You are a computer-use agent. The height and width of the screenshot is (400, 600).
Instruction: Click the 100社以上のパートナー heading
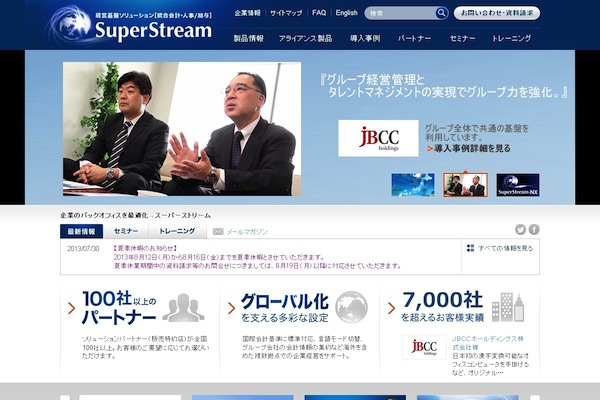[119, 308]
